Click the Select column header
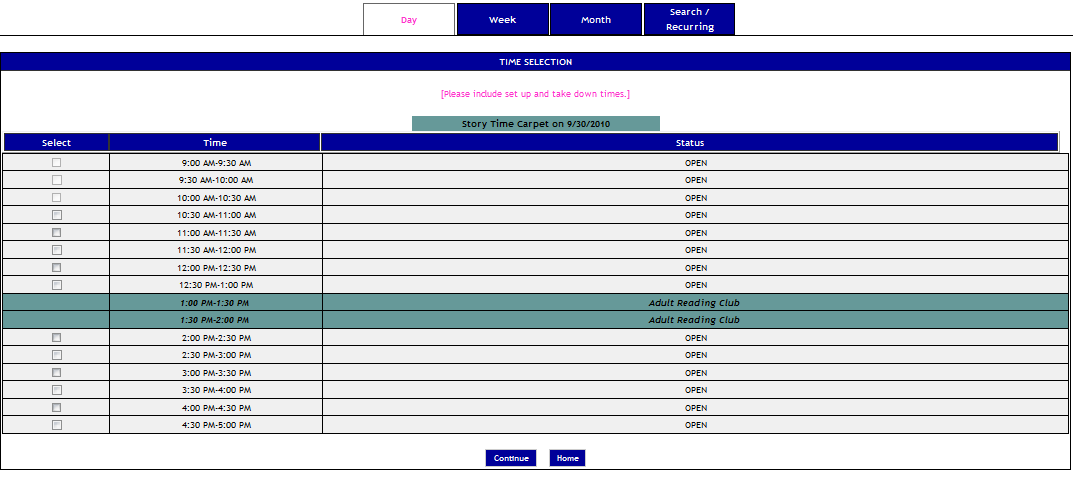1073x480 pixels. point(56,142)
